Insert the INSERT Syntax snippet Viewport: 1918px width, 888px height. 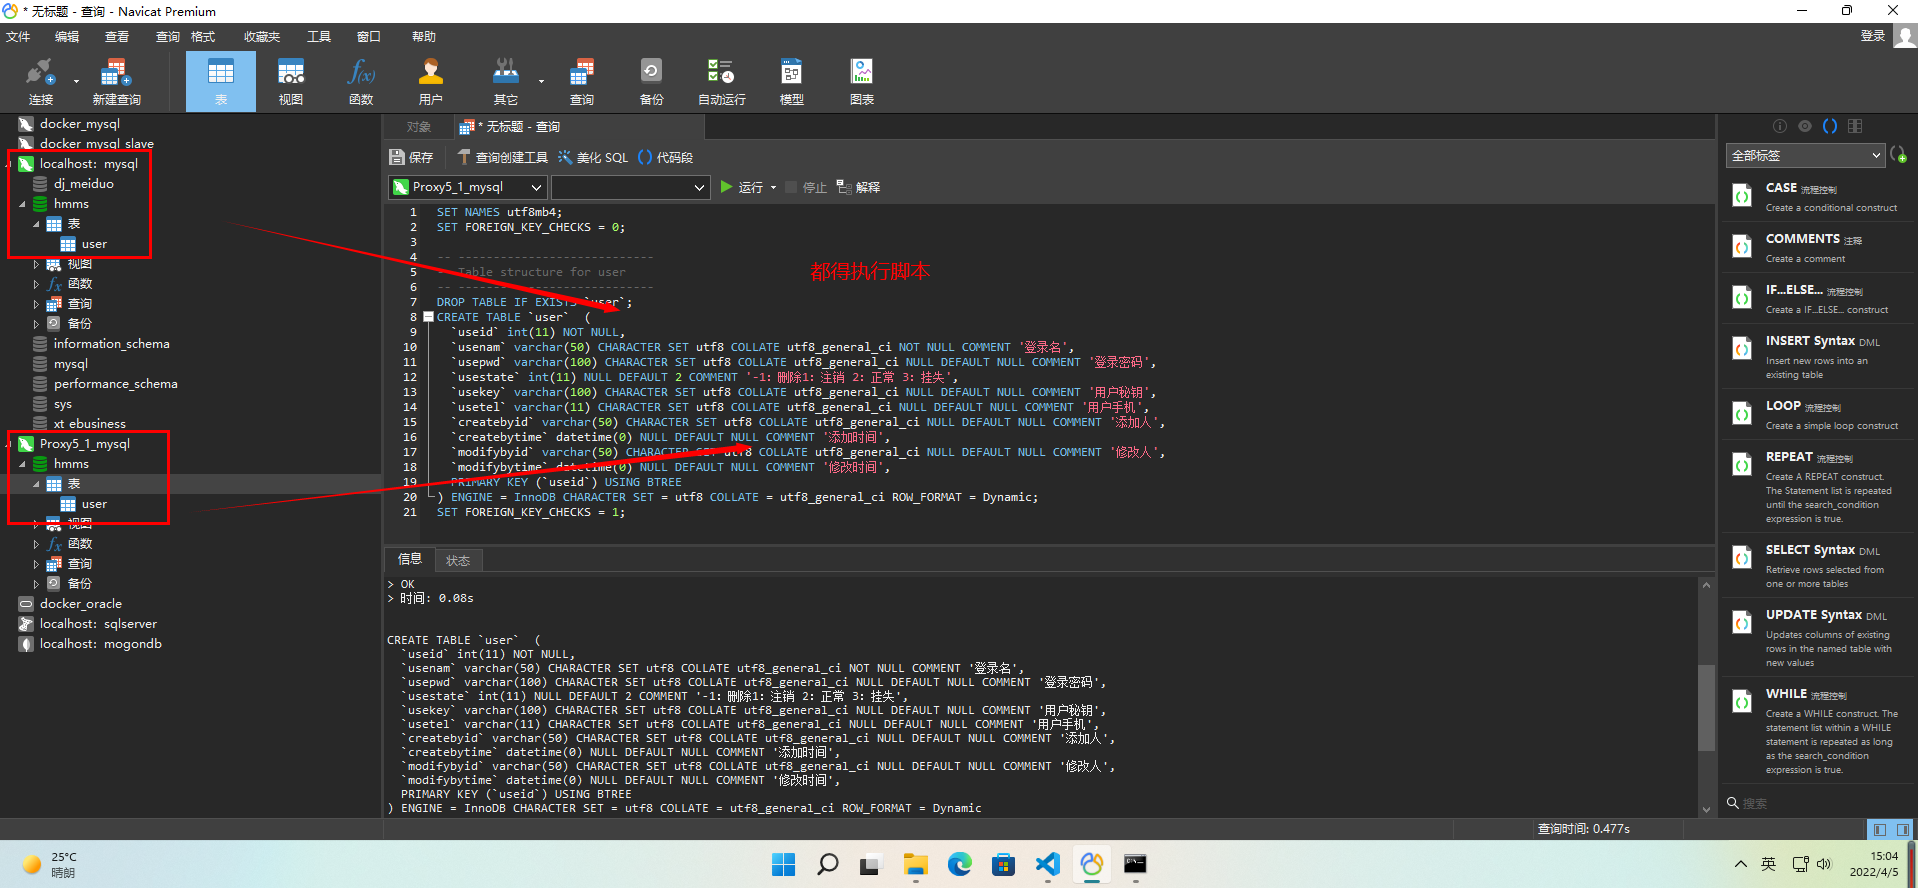pos(1818,356)
